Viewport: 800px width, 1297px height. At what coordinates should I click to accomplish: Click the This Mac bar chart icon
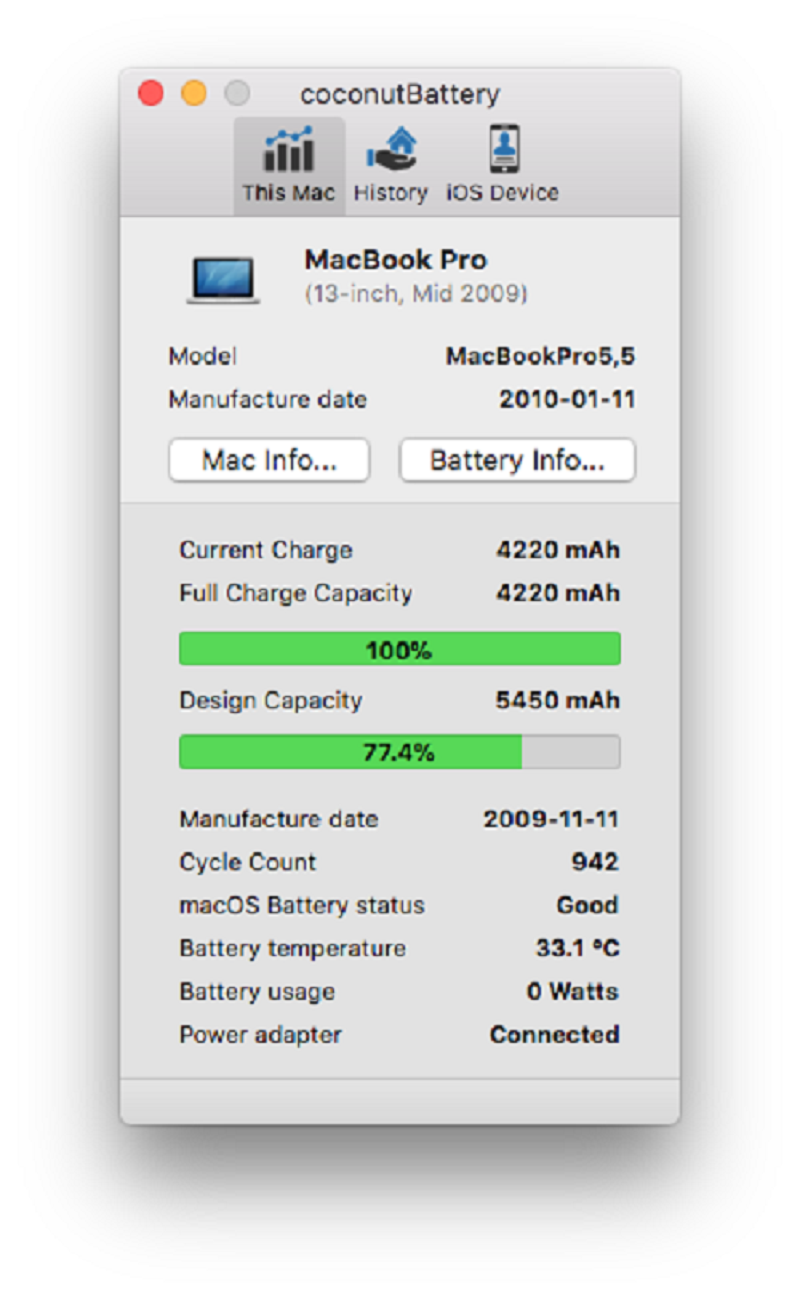point(289,150)
